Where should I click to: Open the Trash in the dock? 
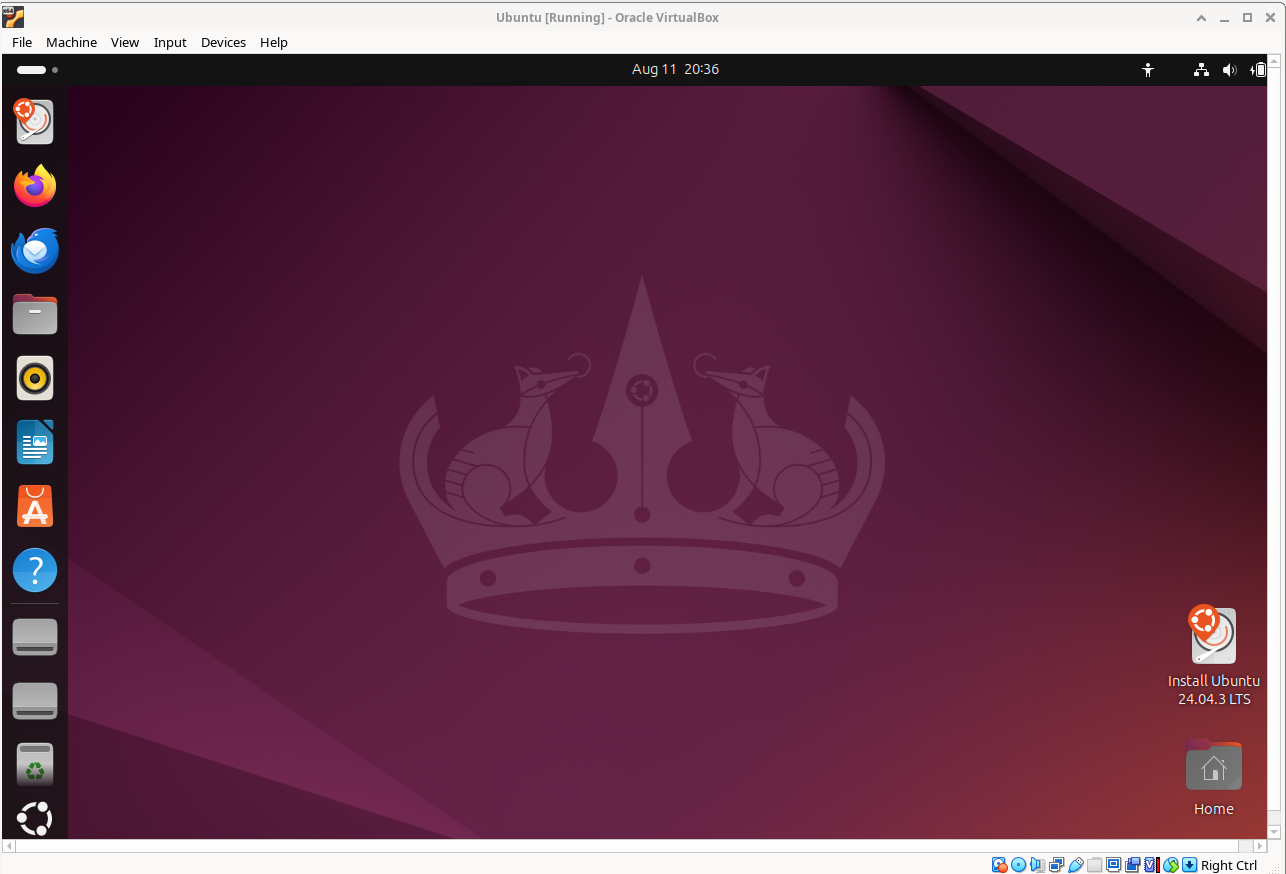(35, 764)
